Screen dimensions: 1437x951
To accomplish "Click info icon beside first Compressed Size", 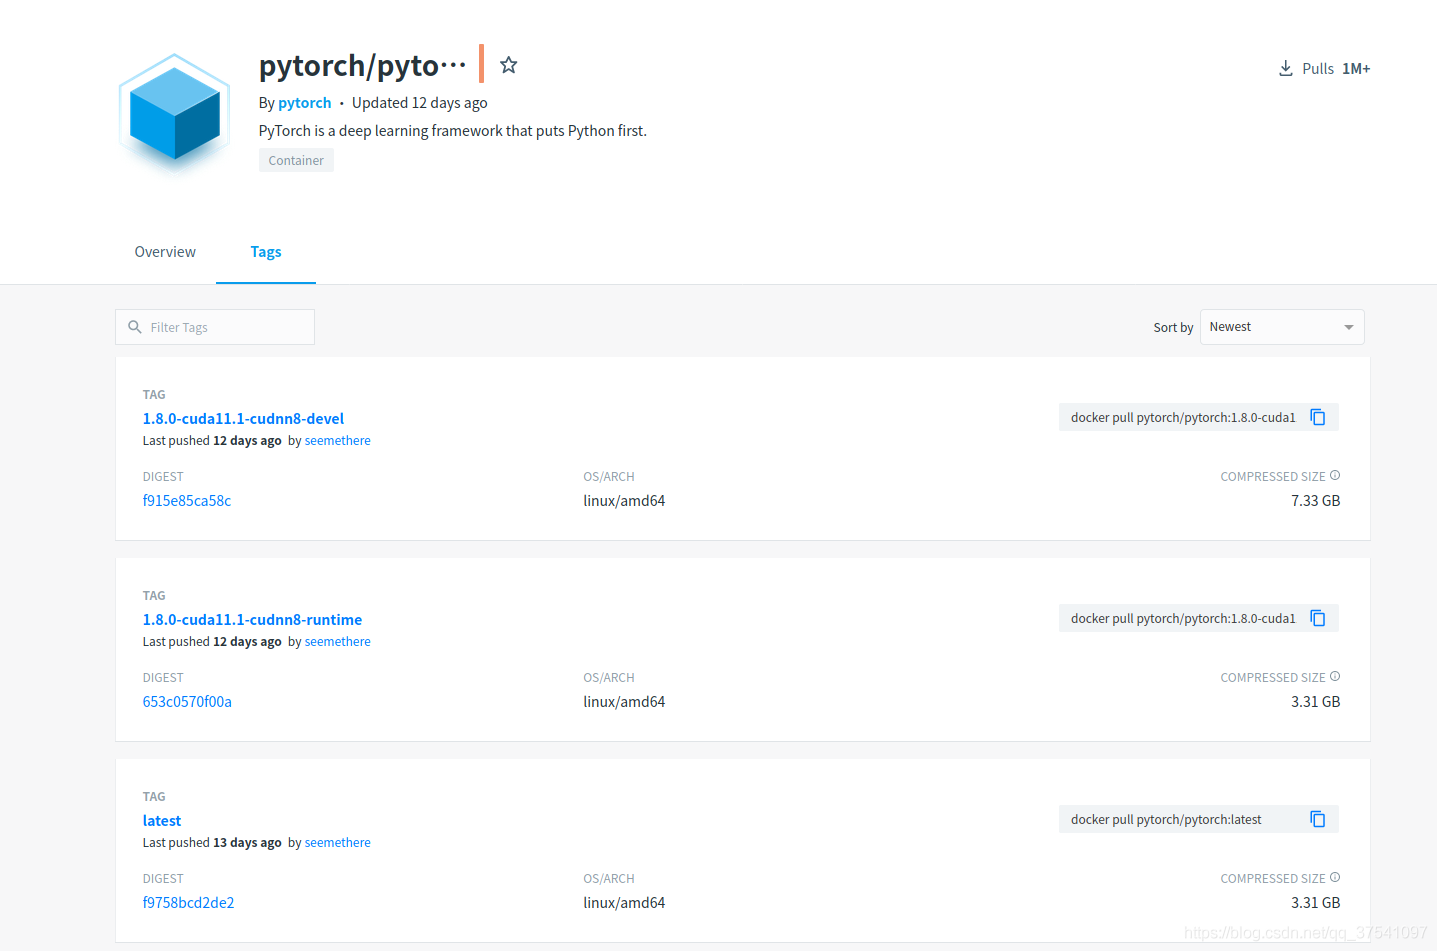I will [1335, 476].
